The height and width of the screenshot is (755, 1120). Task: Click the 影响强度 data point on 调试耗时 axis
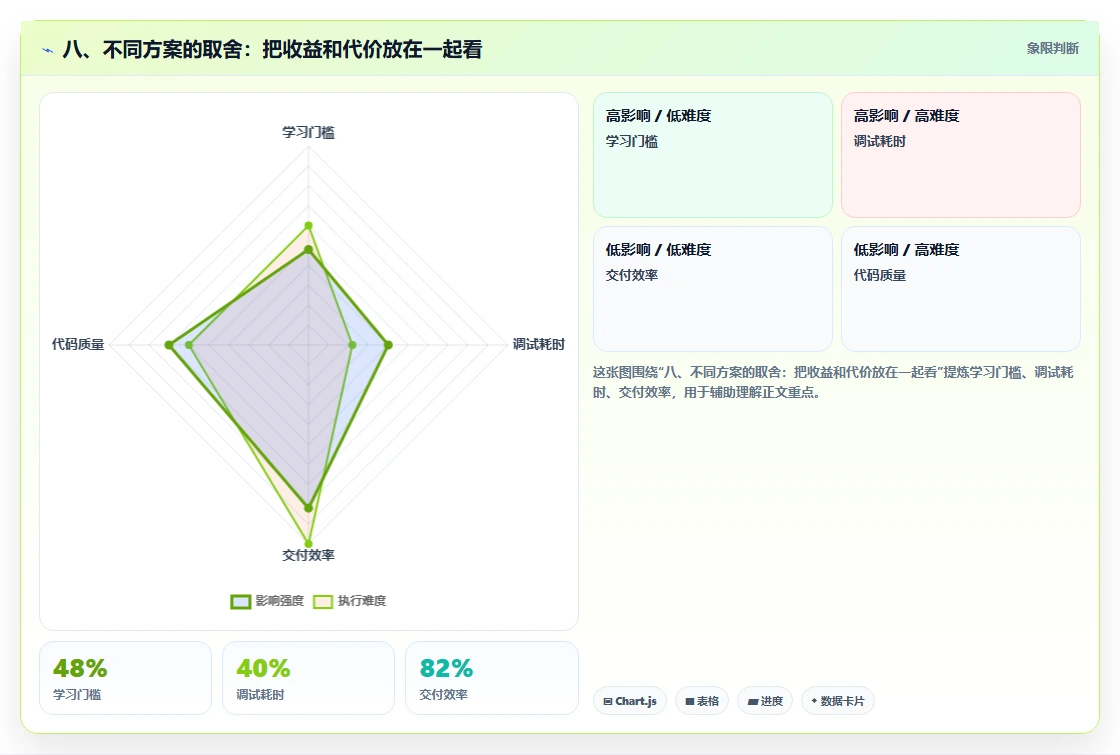(388, 345)
